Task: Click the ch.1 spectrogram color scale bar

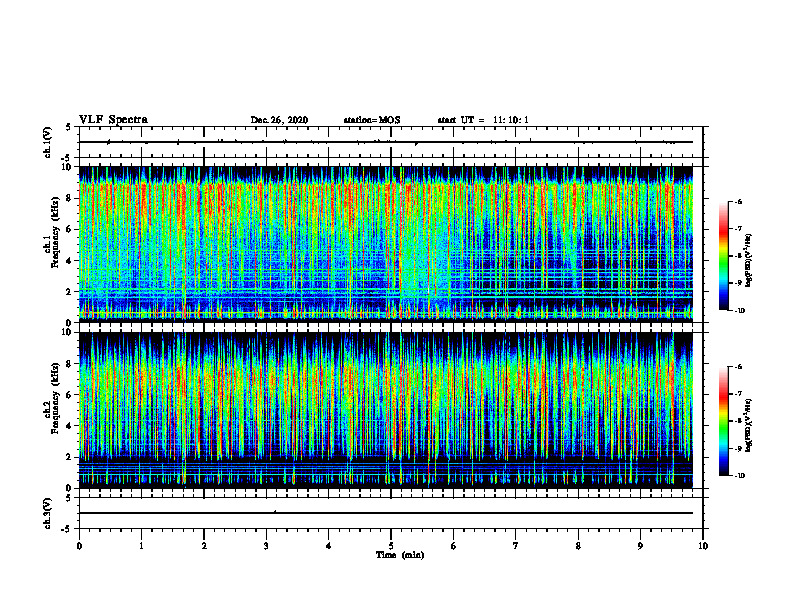Action: [723, 256]
